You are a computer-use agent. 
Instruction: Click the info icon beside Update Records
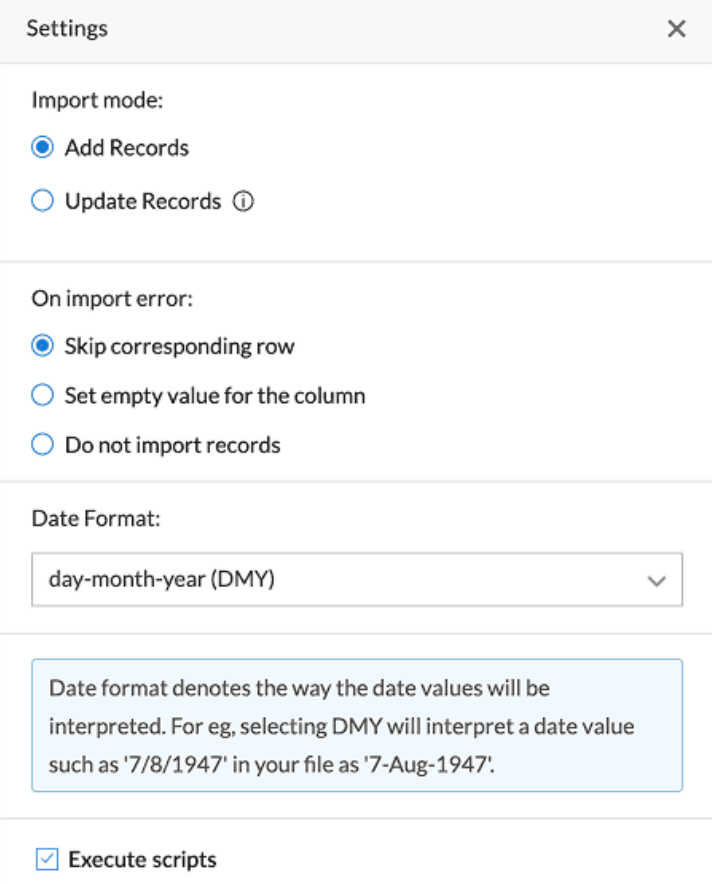pyautogui.click(x=243, y=202)
